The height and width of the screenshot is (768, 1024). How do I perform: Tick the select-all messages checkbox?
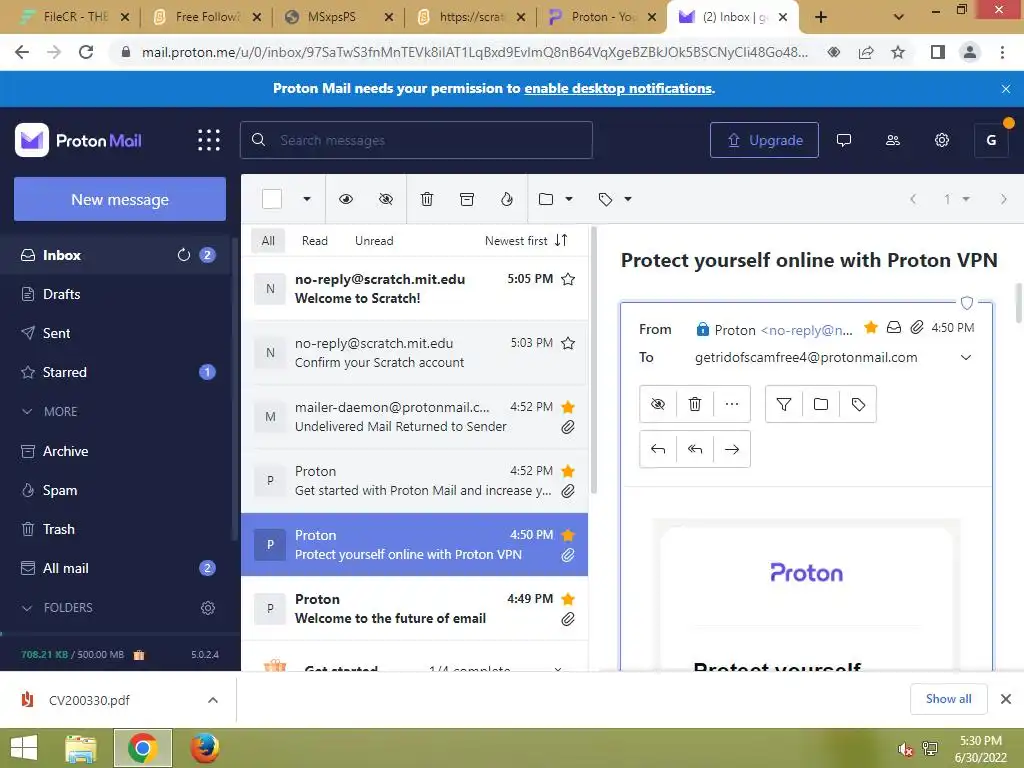pyautogui.click(x=272, y=199)
